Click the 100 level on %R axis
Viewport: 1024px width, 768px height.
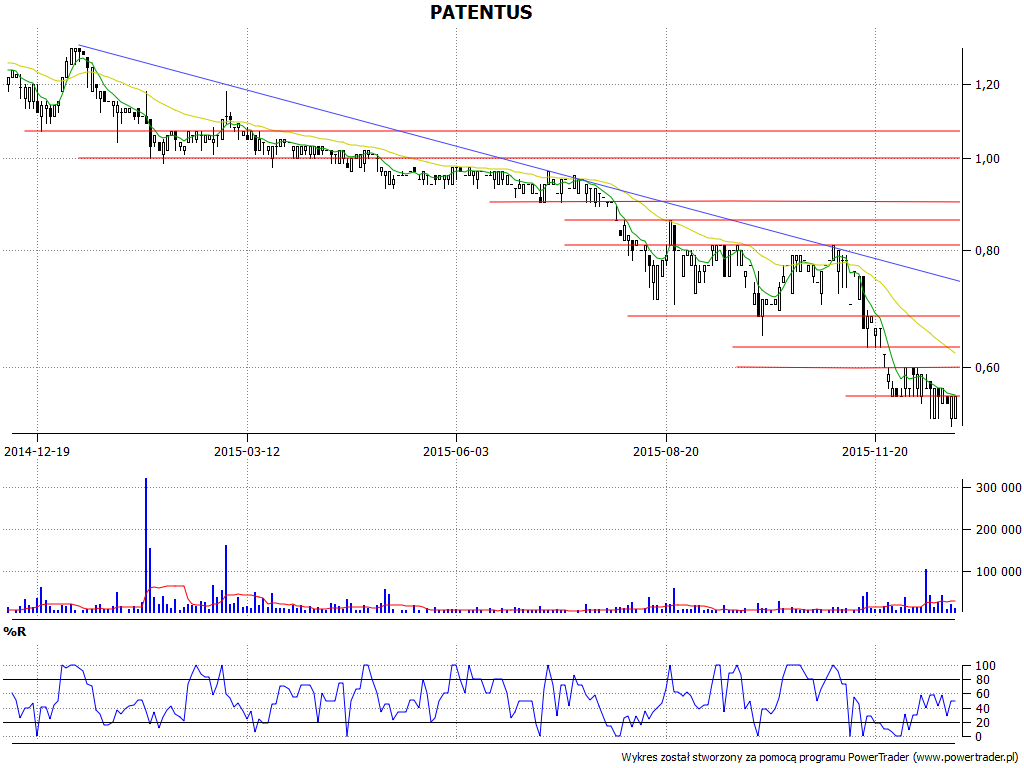tap(985, 666)
